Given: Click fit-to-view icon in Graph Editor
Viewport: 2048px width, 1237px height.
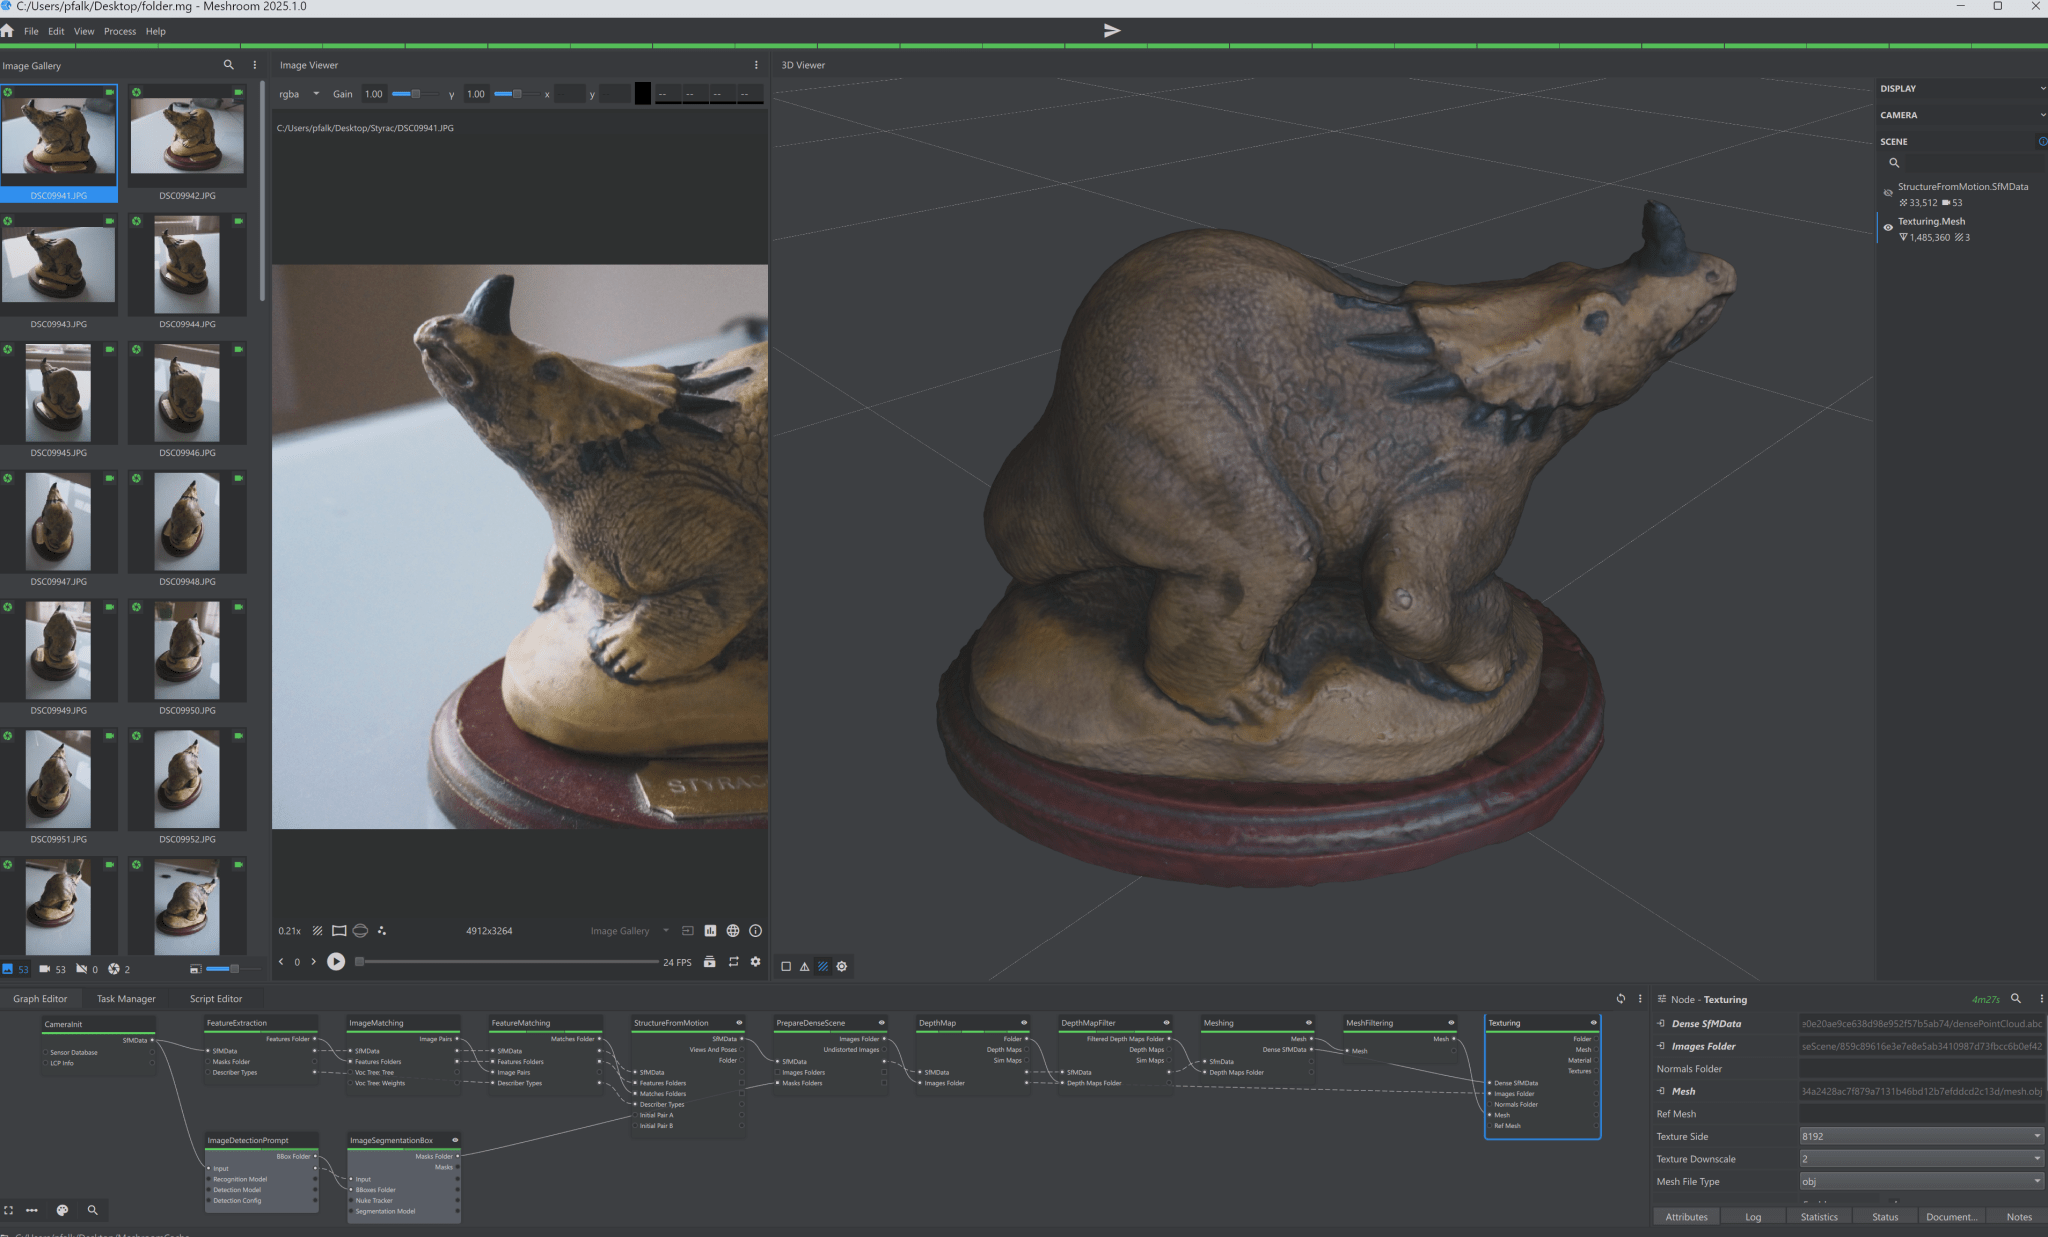Looking at the screenshot, I should tap(9, 1210).
